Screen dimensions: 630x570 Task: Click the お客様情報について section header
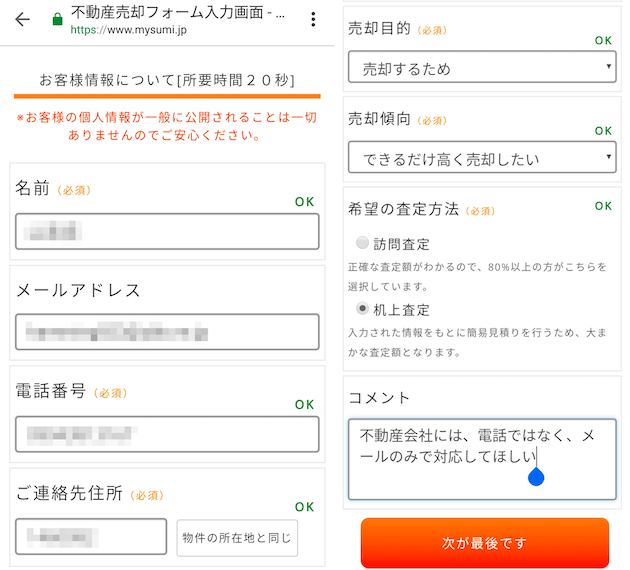coord(167,80)
